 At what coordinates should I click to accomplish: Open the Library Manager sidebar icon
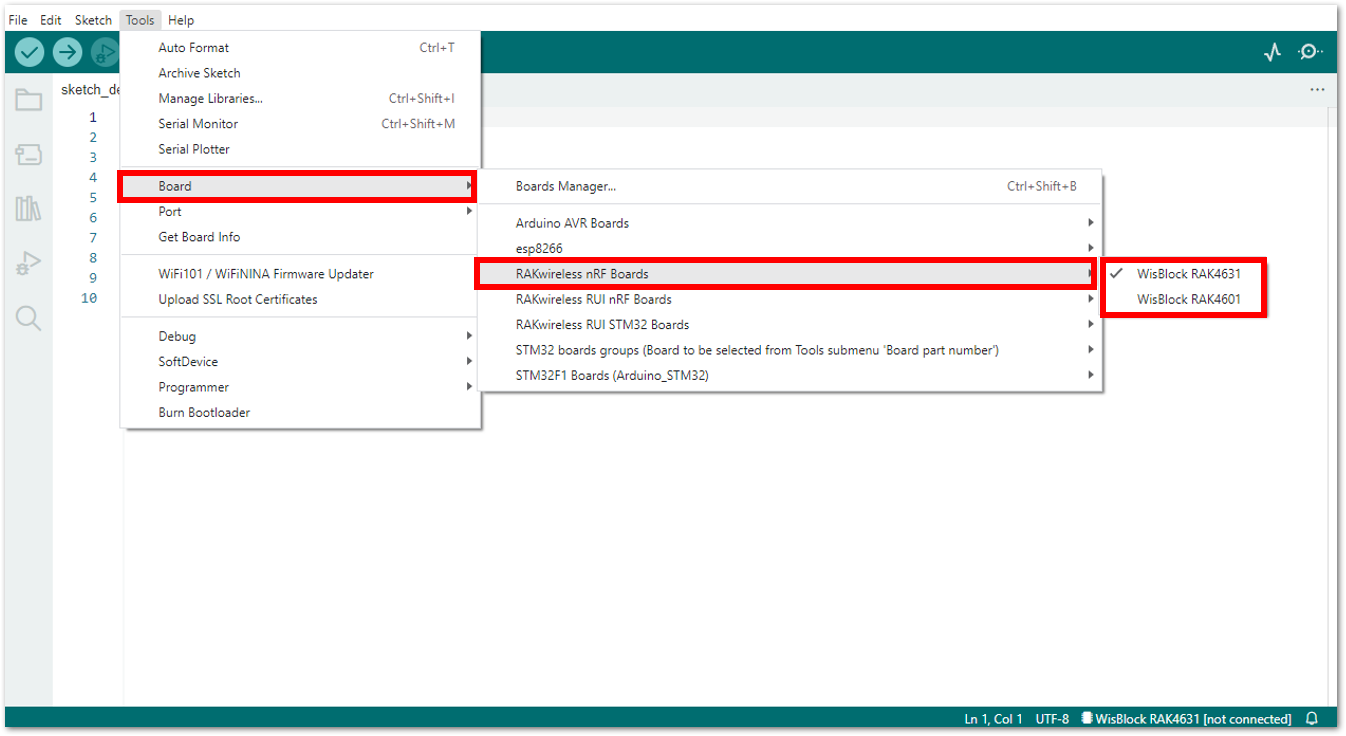(28, 208)
